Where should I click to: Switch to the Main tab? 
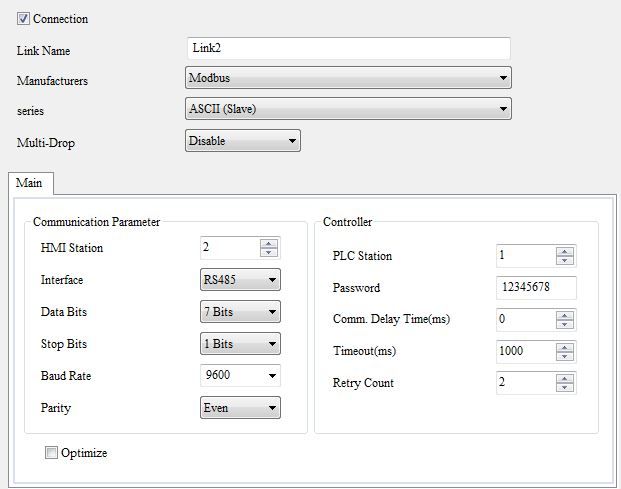click(30, 182)
